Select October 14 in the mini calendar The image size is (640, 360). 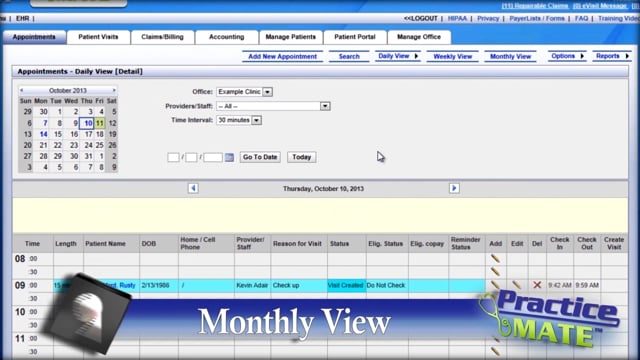[43, 134]
